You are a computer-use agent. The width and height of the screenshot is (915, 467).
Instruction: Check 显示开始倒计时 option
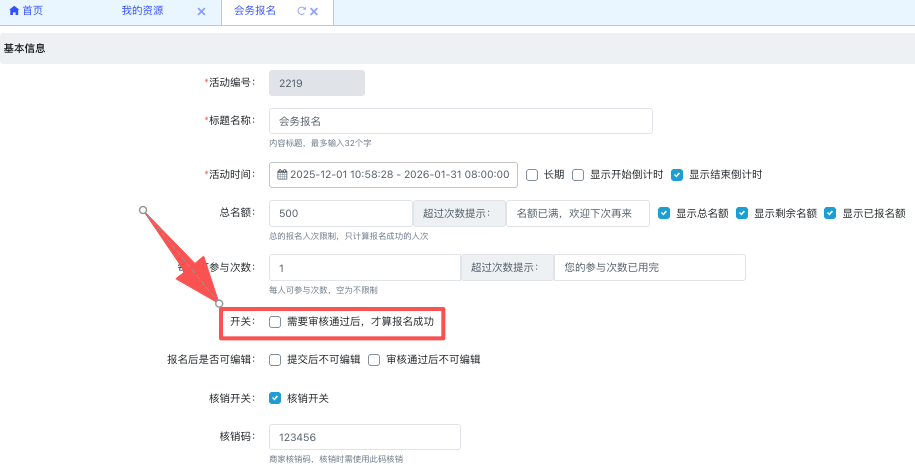[578, 174]
